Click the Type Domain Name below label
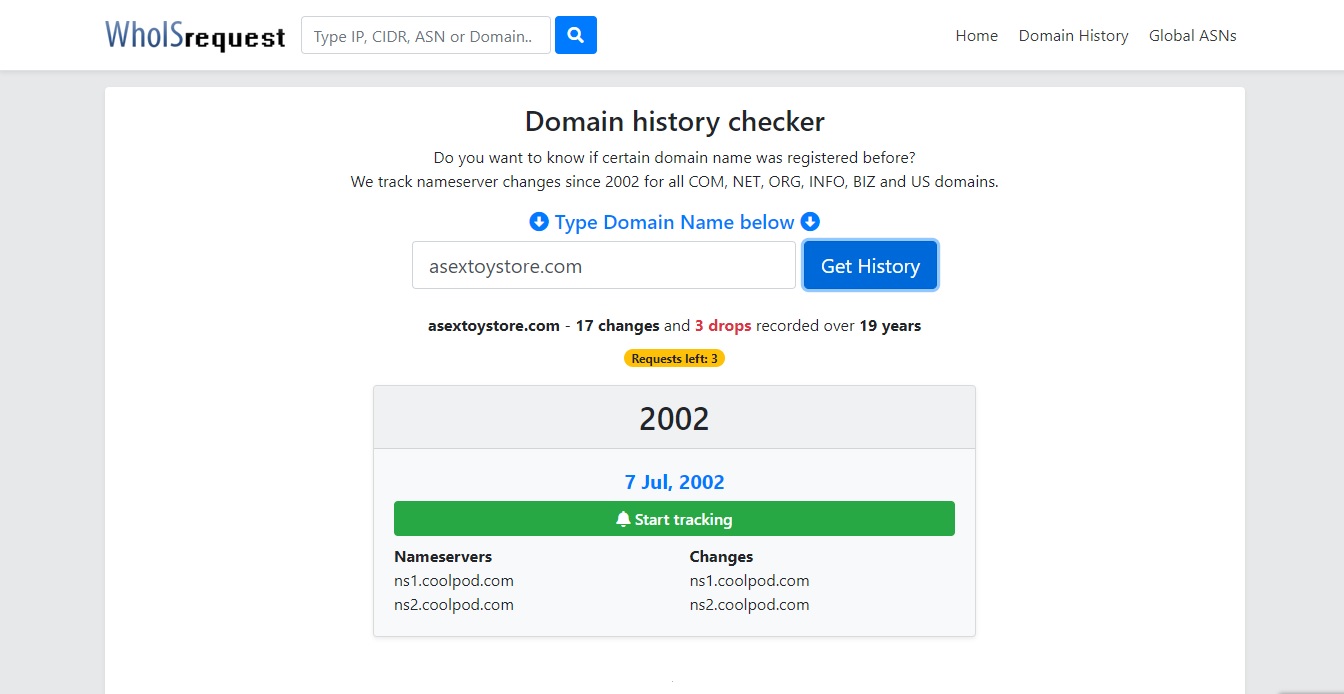Screen dimensions: 1344x694 coord(674,222)
